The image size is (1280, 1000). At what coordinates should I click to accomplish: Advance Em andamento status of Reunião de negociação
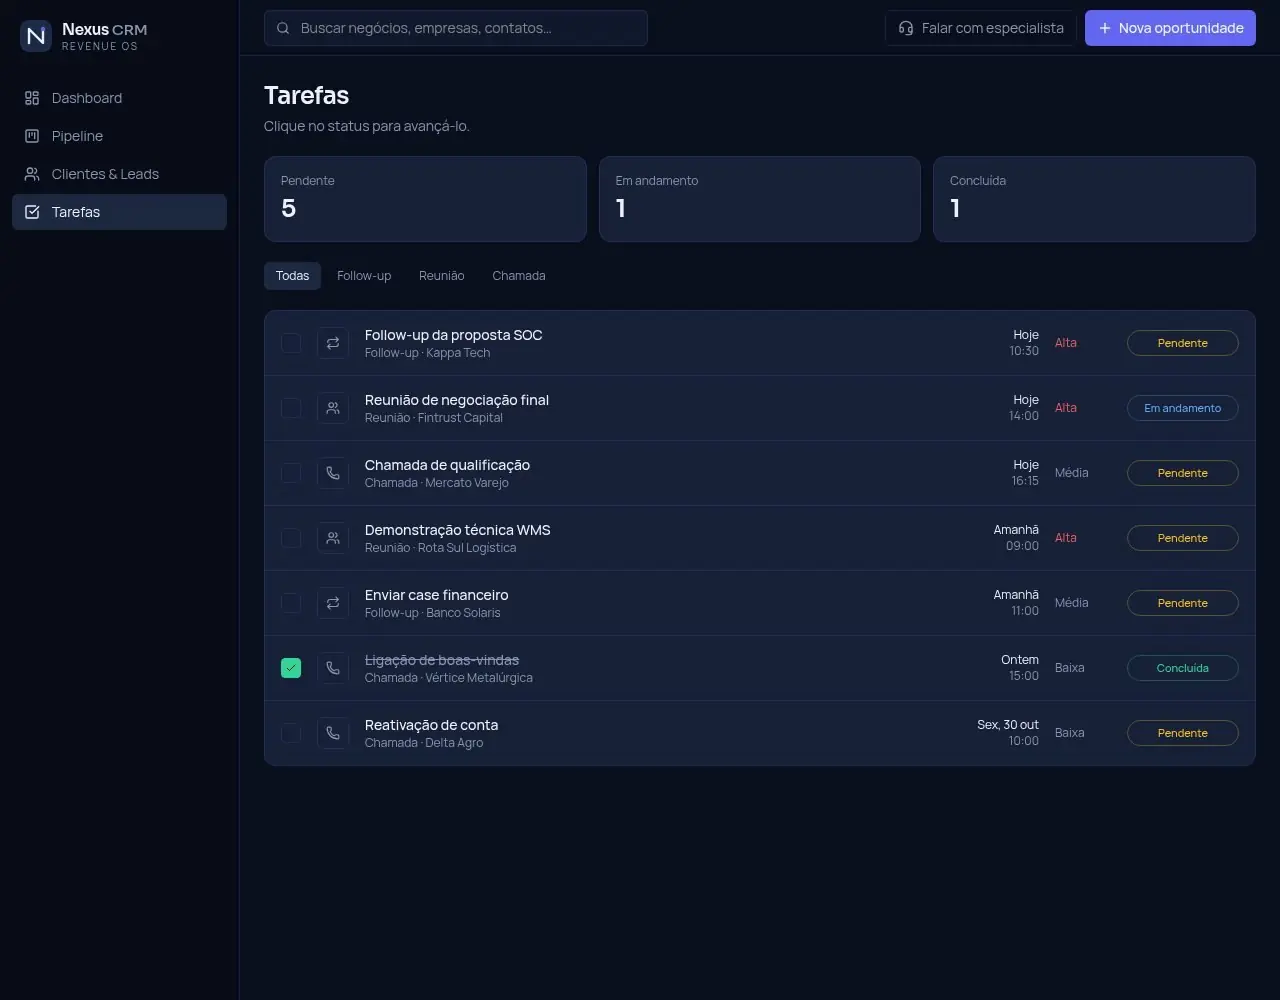[x=1183, y=408]
